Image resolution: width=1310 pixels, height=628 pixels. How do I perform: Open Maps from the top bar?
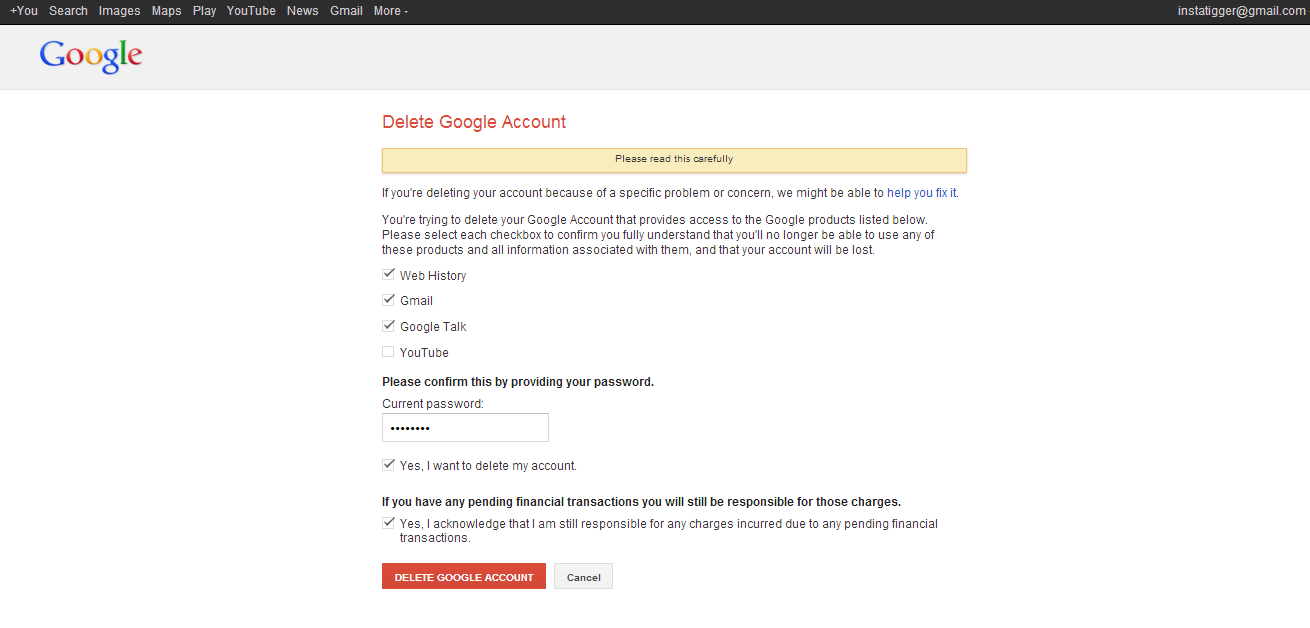[166, 11]
